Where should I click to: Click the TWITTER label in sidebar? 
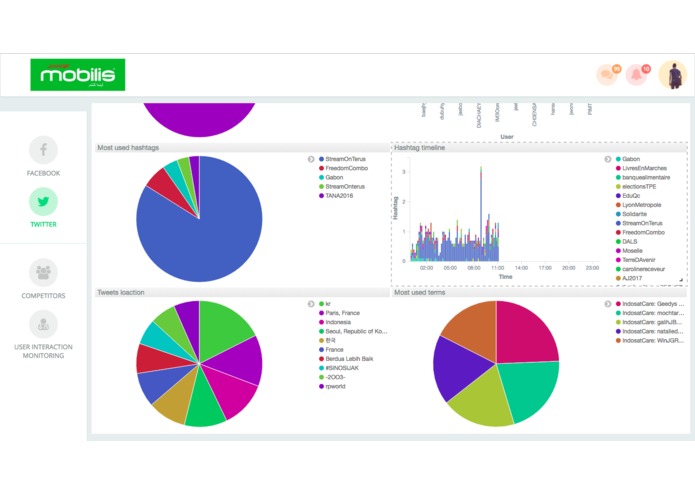[x=43, y=225]
